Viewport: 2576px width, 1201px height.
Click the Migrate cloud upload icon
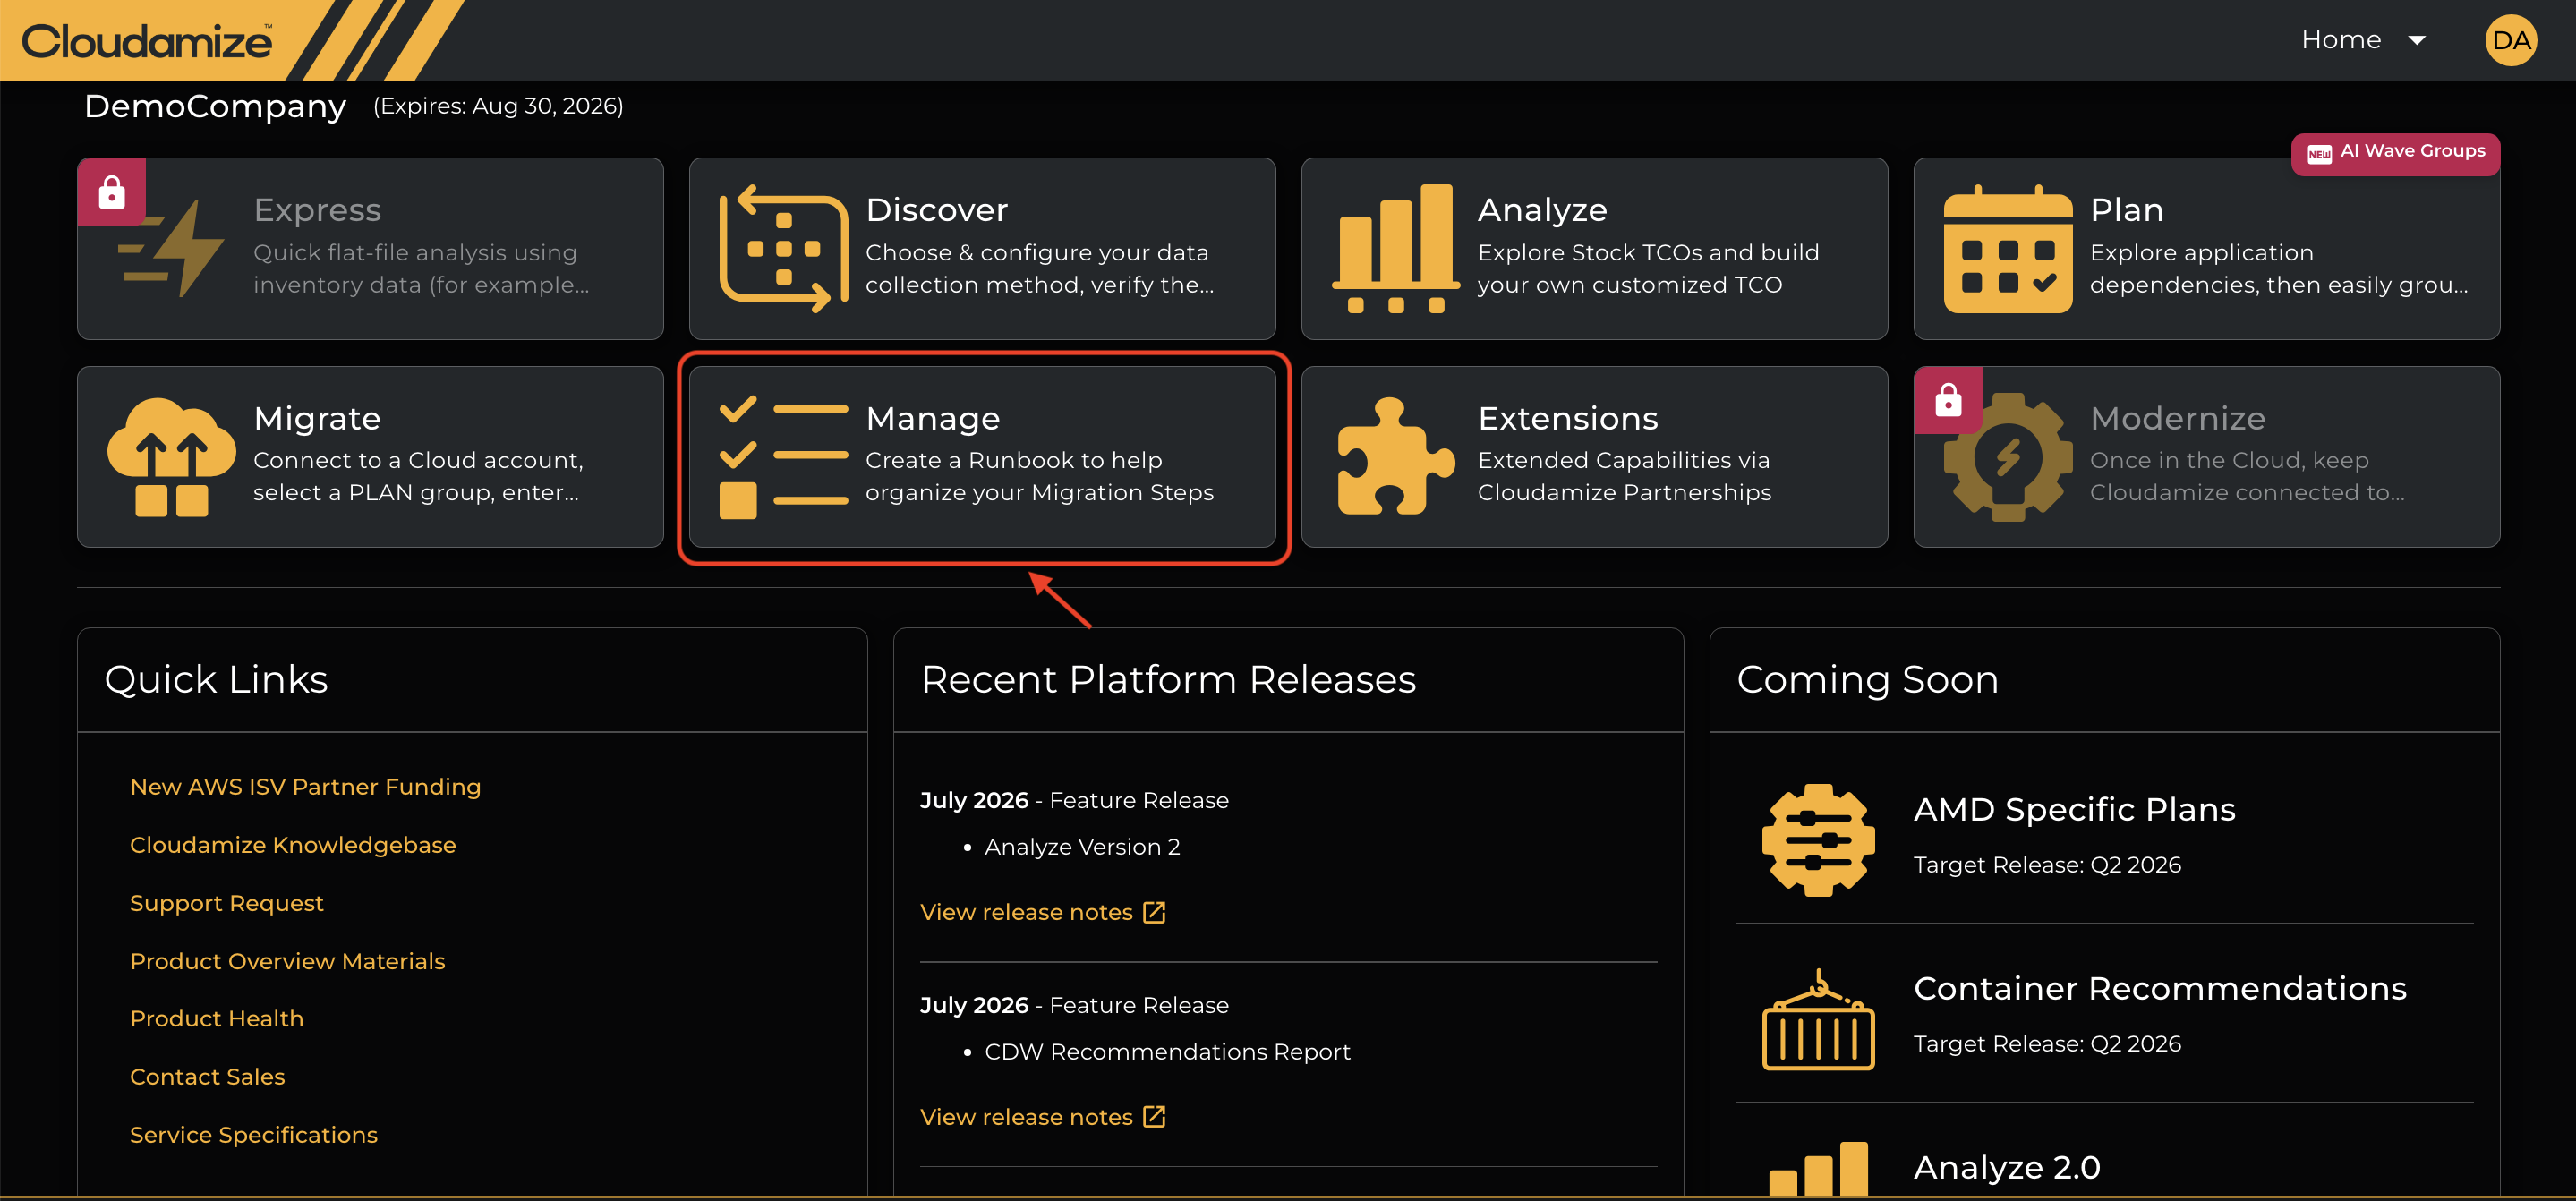(x=171, y=457)
